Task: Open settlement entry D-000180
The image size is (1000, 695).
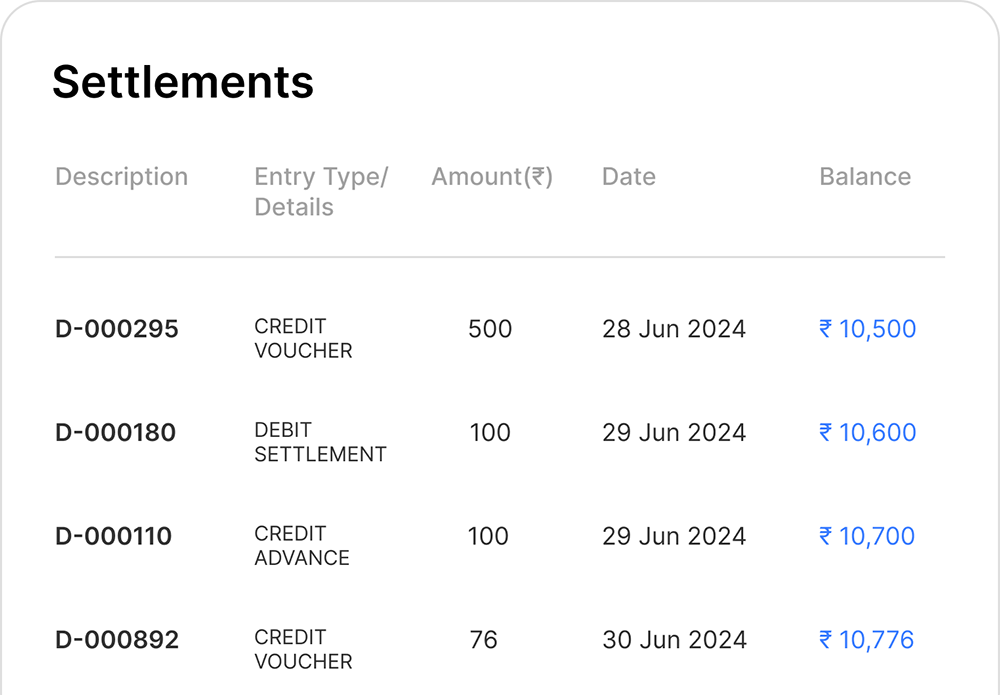Action: [115, 432]
